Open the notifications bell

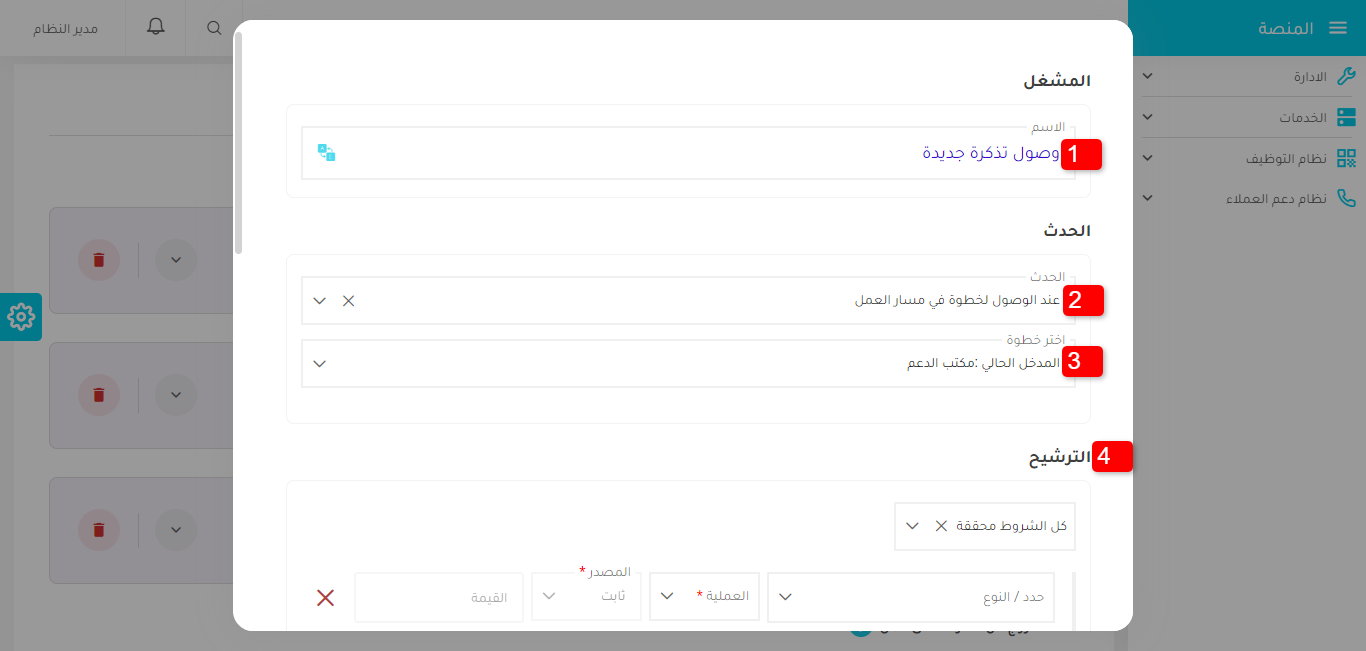158,27
